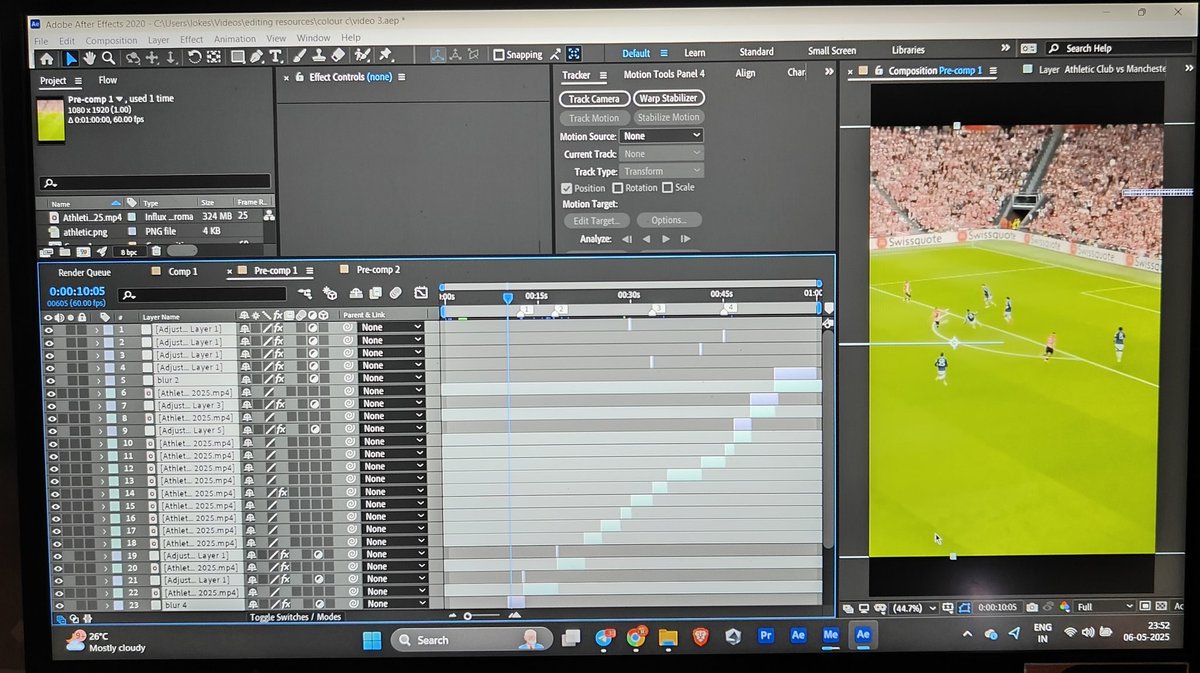Click the timeline zoom slider handle

click(x=467, y=616)
